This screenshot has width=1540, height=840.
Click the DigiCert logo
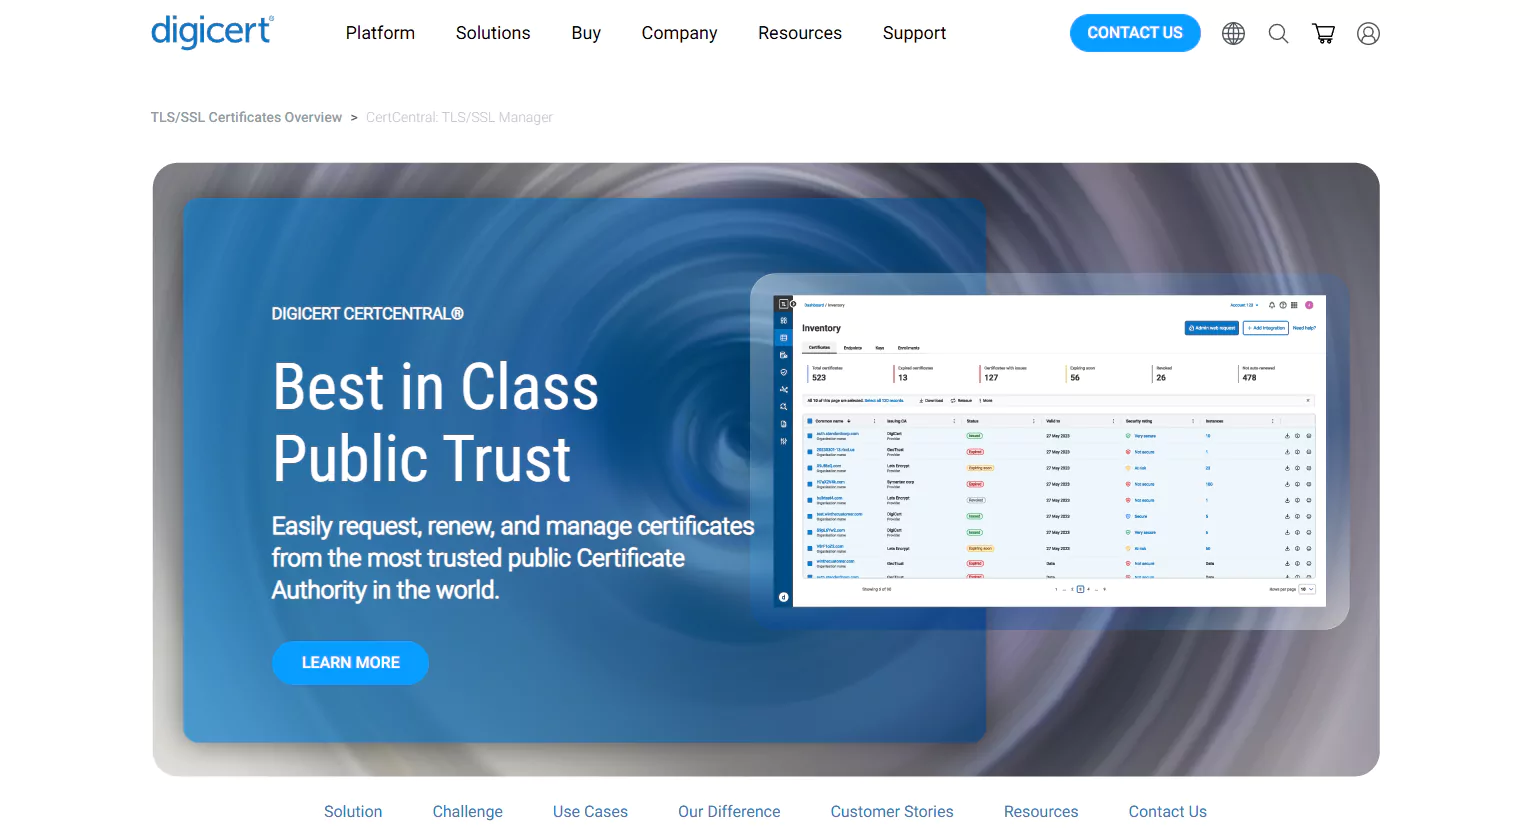212,32
